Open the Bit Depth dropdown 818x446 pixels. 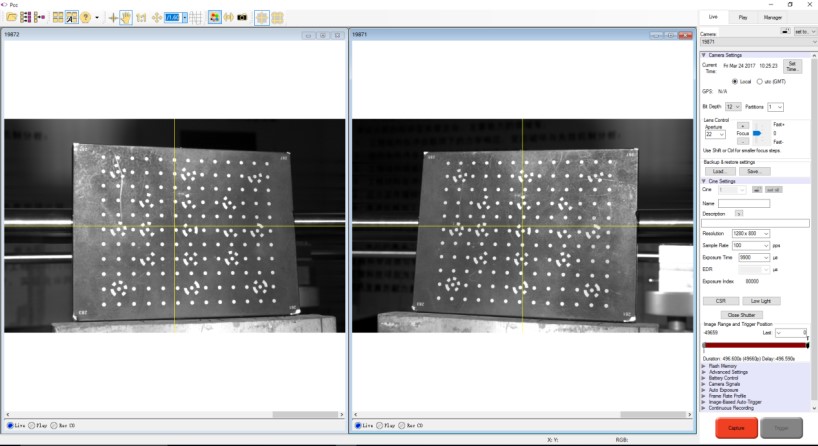(733, 106)
